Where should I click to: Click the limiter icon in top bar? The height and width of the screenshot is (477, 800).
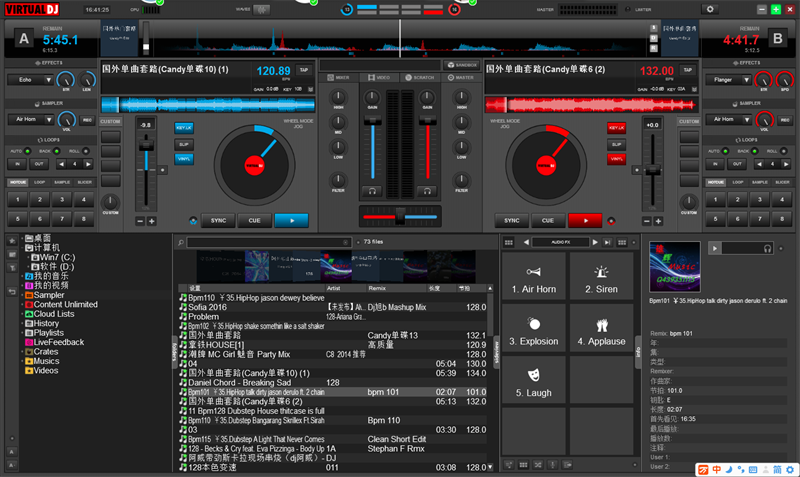[628, 9]
